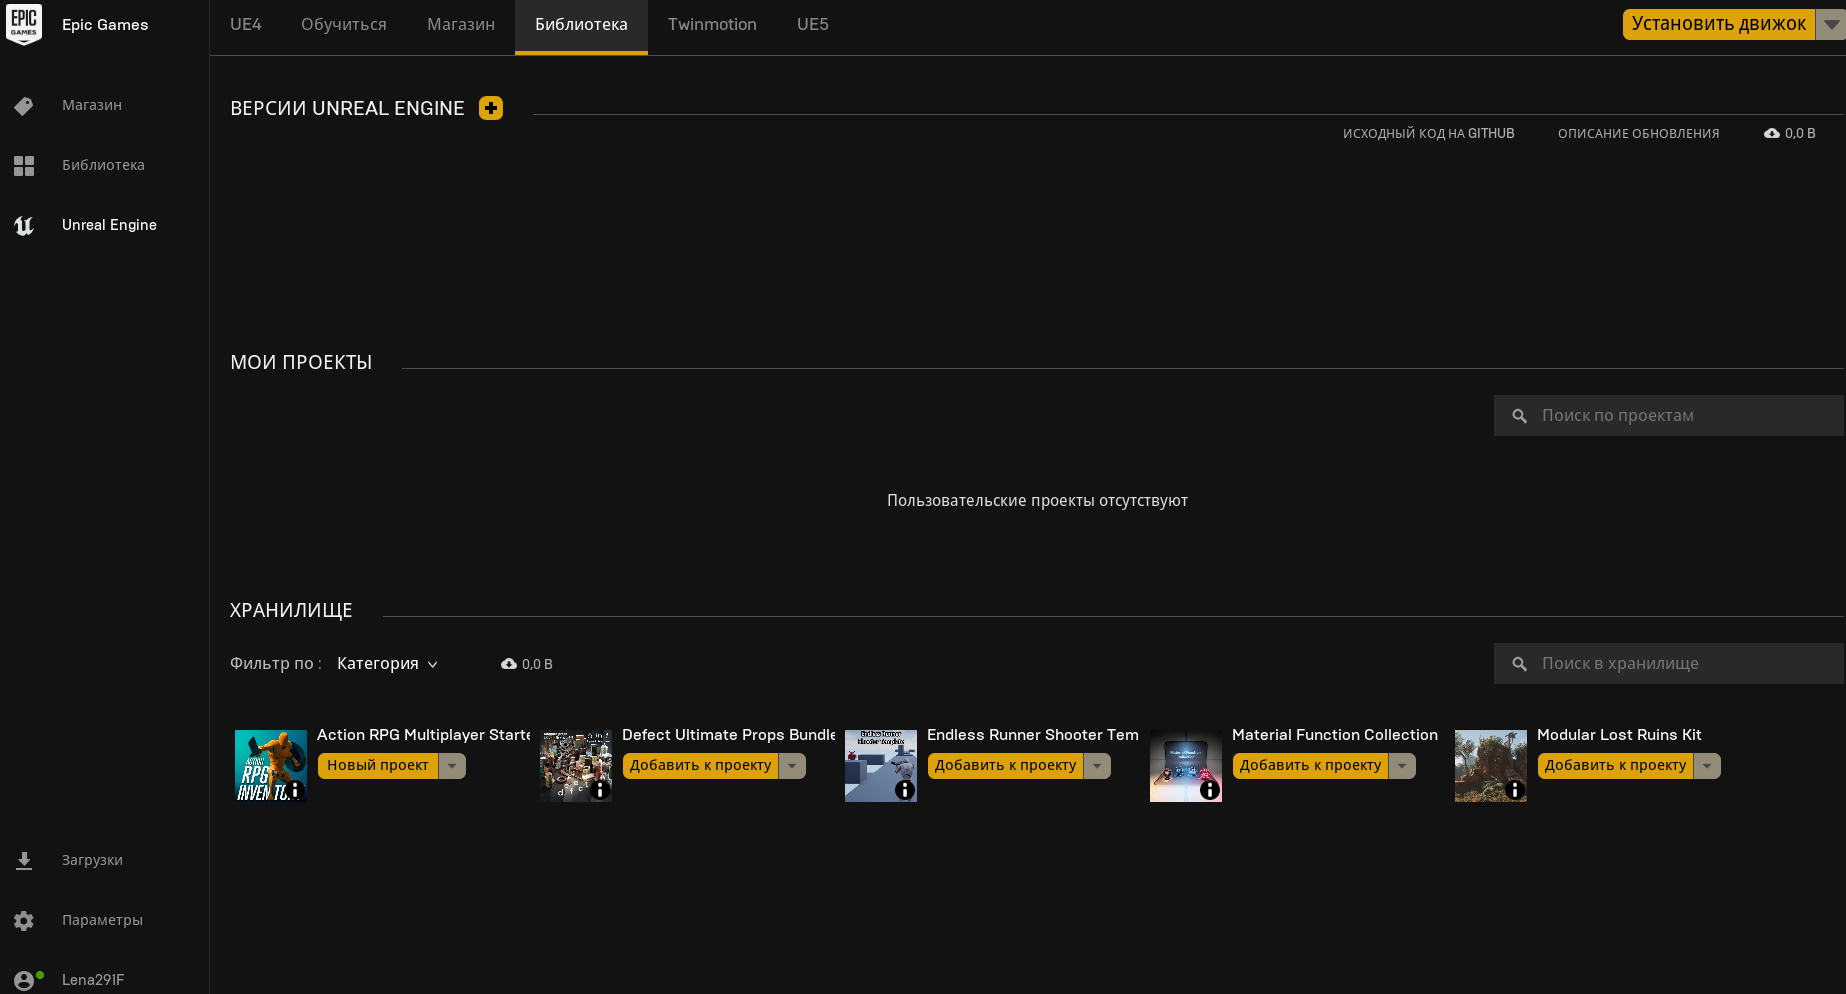
Task: Add Material Function Collection to project
Action: click(1311, 766)
